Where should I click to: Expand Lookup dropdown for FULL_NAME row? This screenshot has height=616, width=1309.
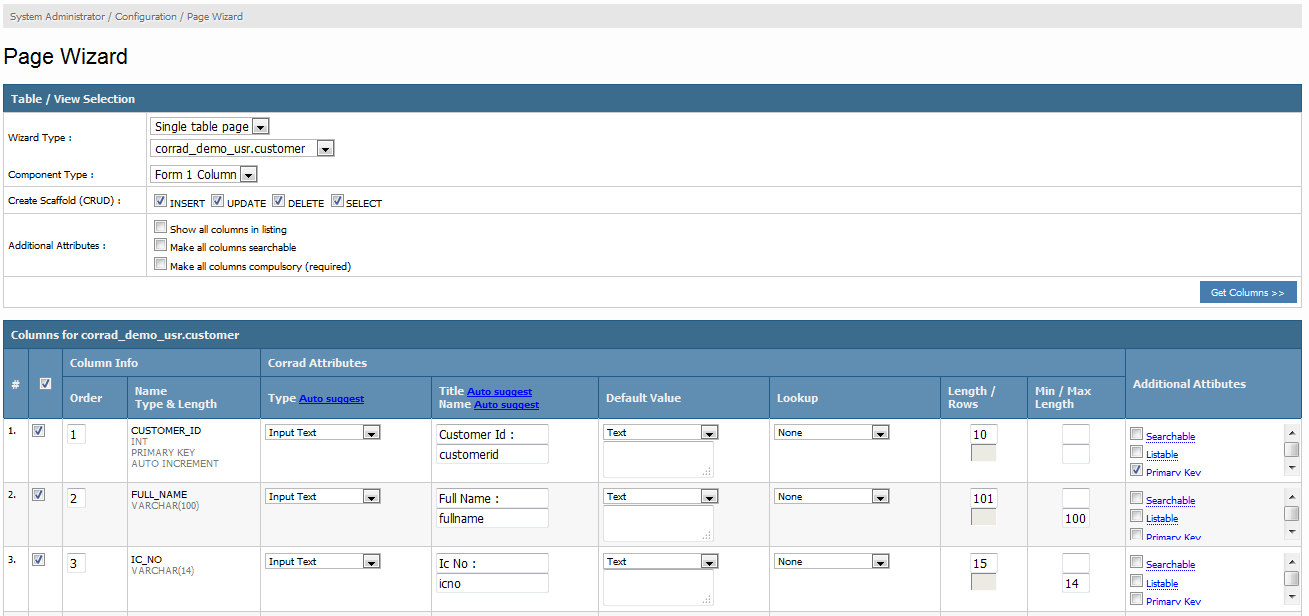click(831, 497)
